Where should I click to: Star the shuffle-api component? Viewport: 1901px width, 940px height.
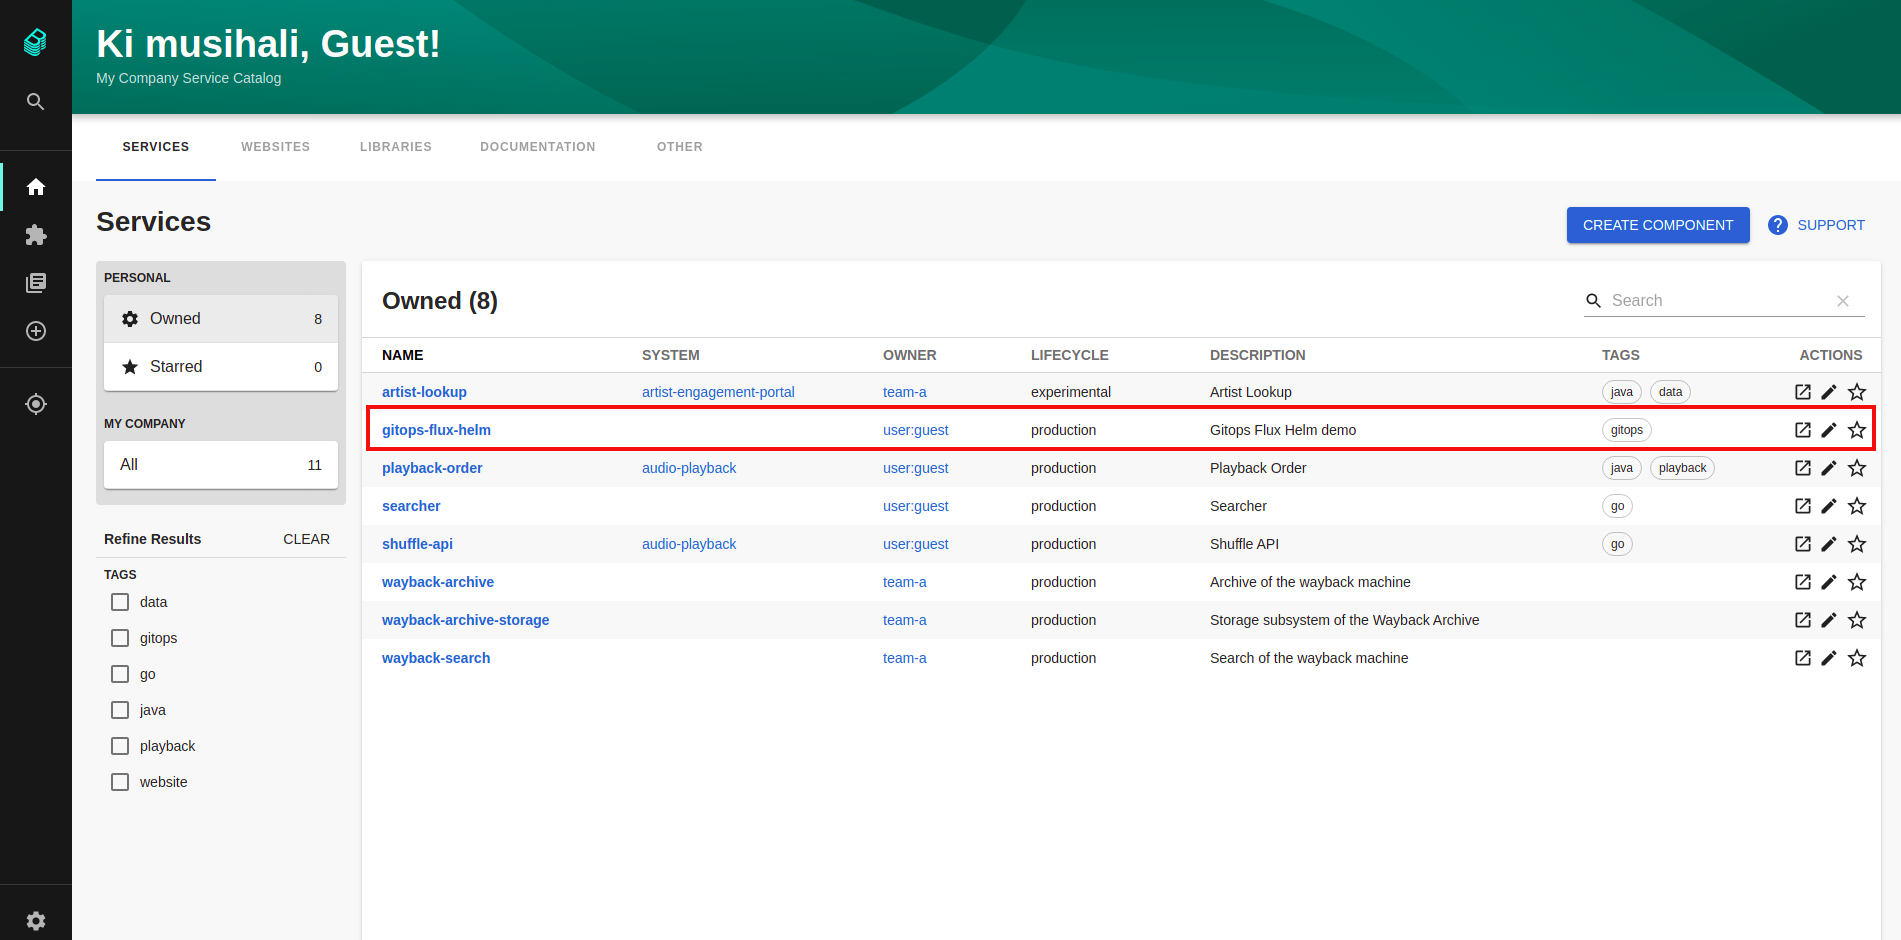pyautogui.click(x=1857, y=544)
